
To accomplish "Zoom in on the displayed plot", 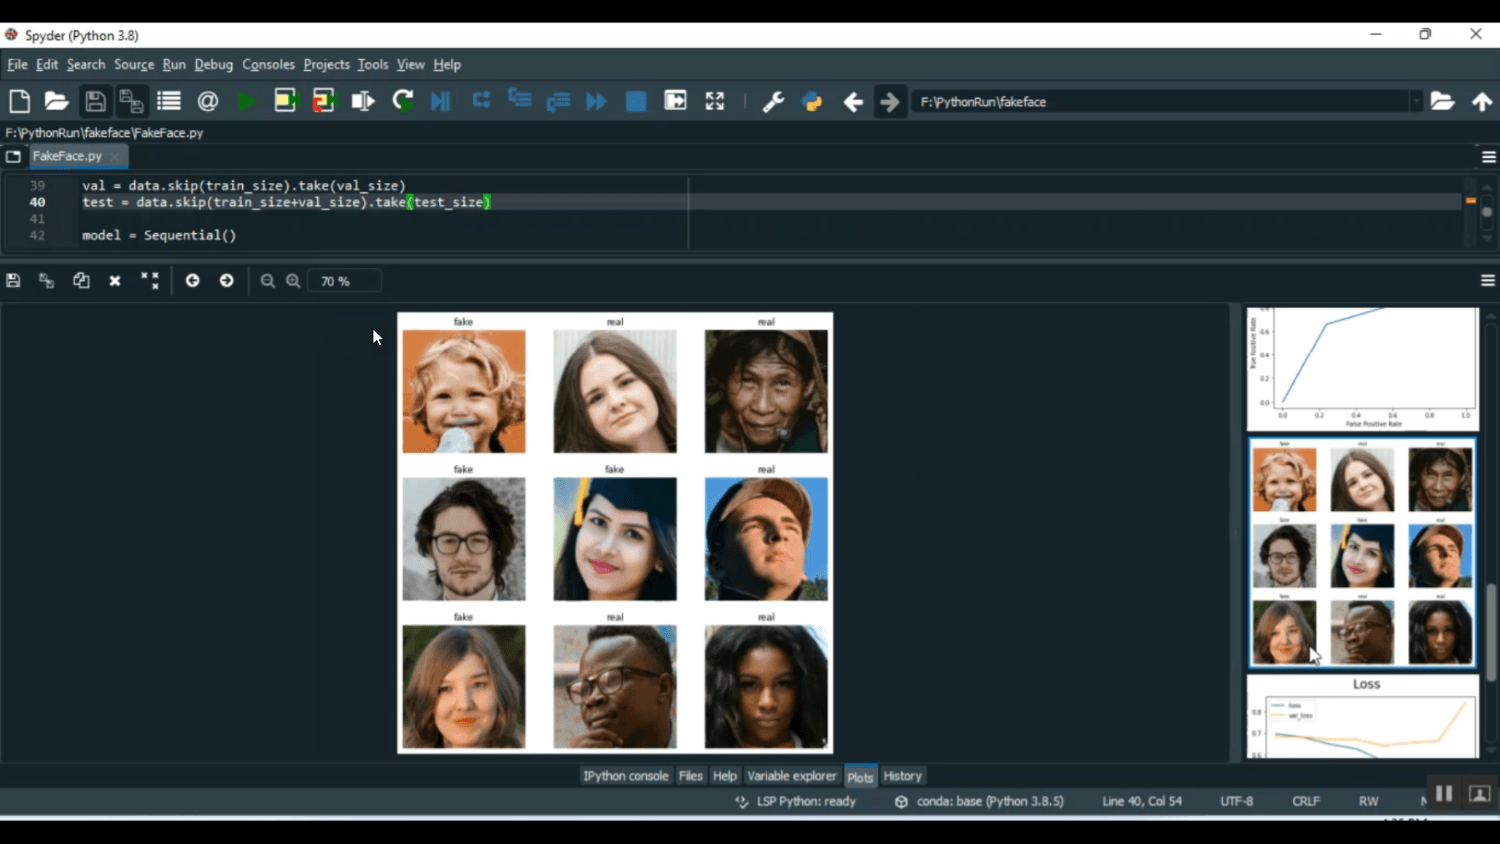I will [x=291, y=281].
